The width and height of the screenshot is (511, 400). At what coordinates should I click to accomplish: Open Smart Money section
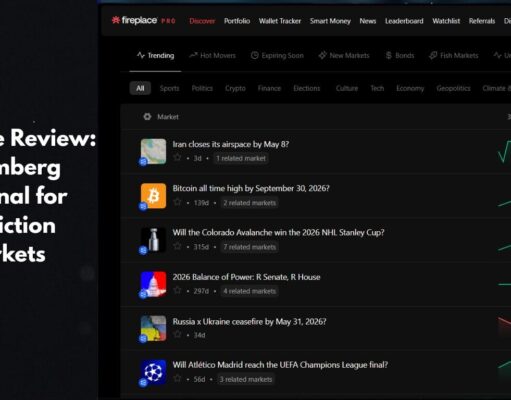pos(330,21)
